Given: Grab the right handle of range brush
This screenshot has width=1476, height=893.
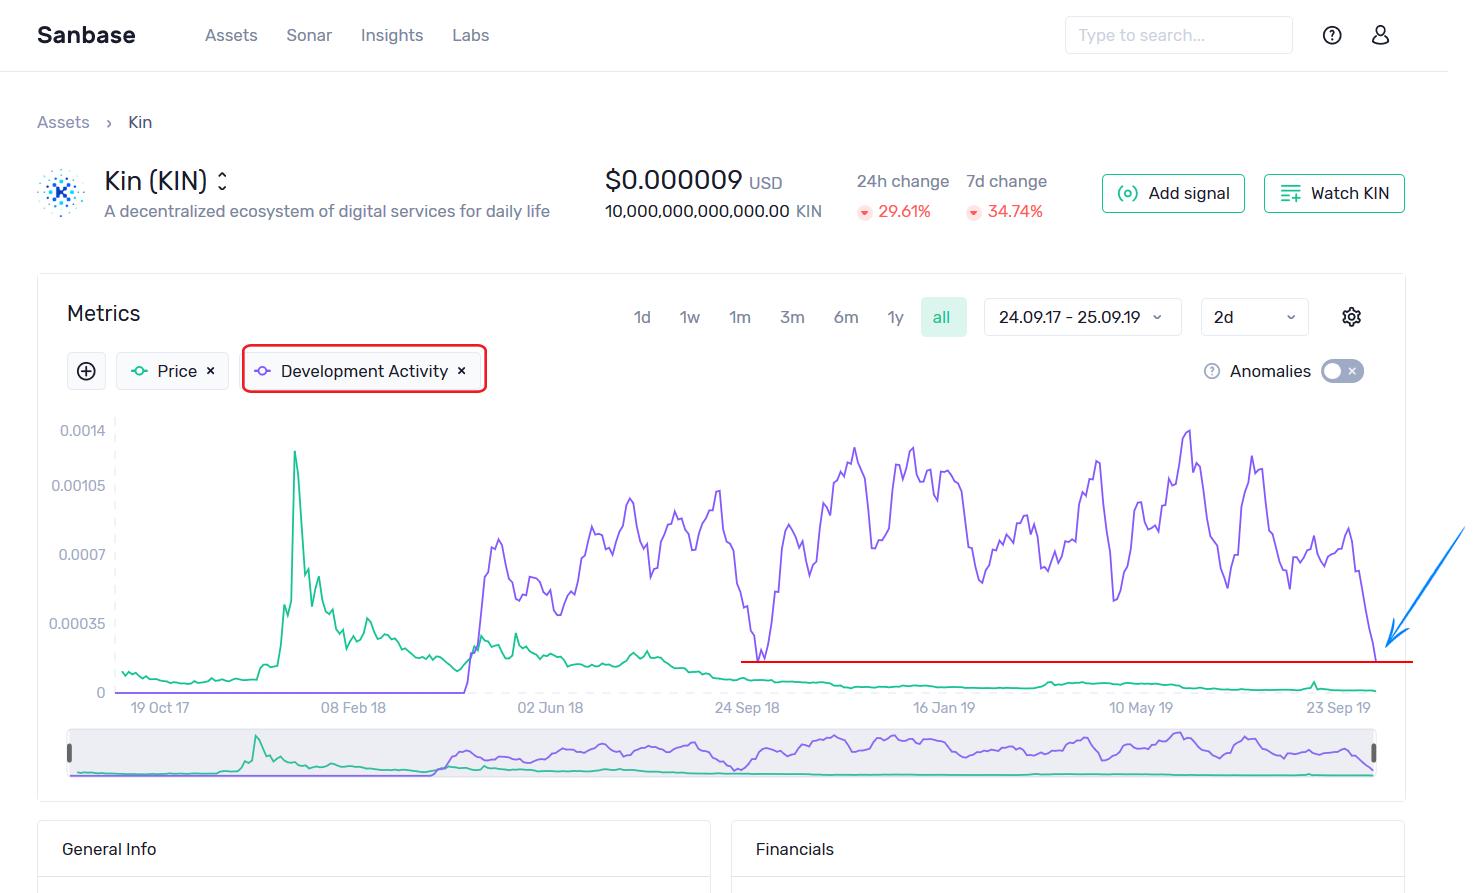Looking at the screenshot, I should (1374, 753).
